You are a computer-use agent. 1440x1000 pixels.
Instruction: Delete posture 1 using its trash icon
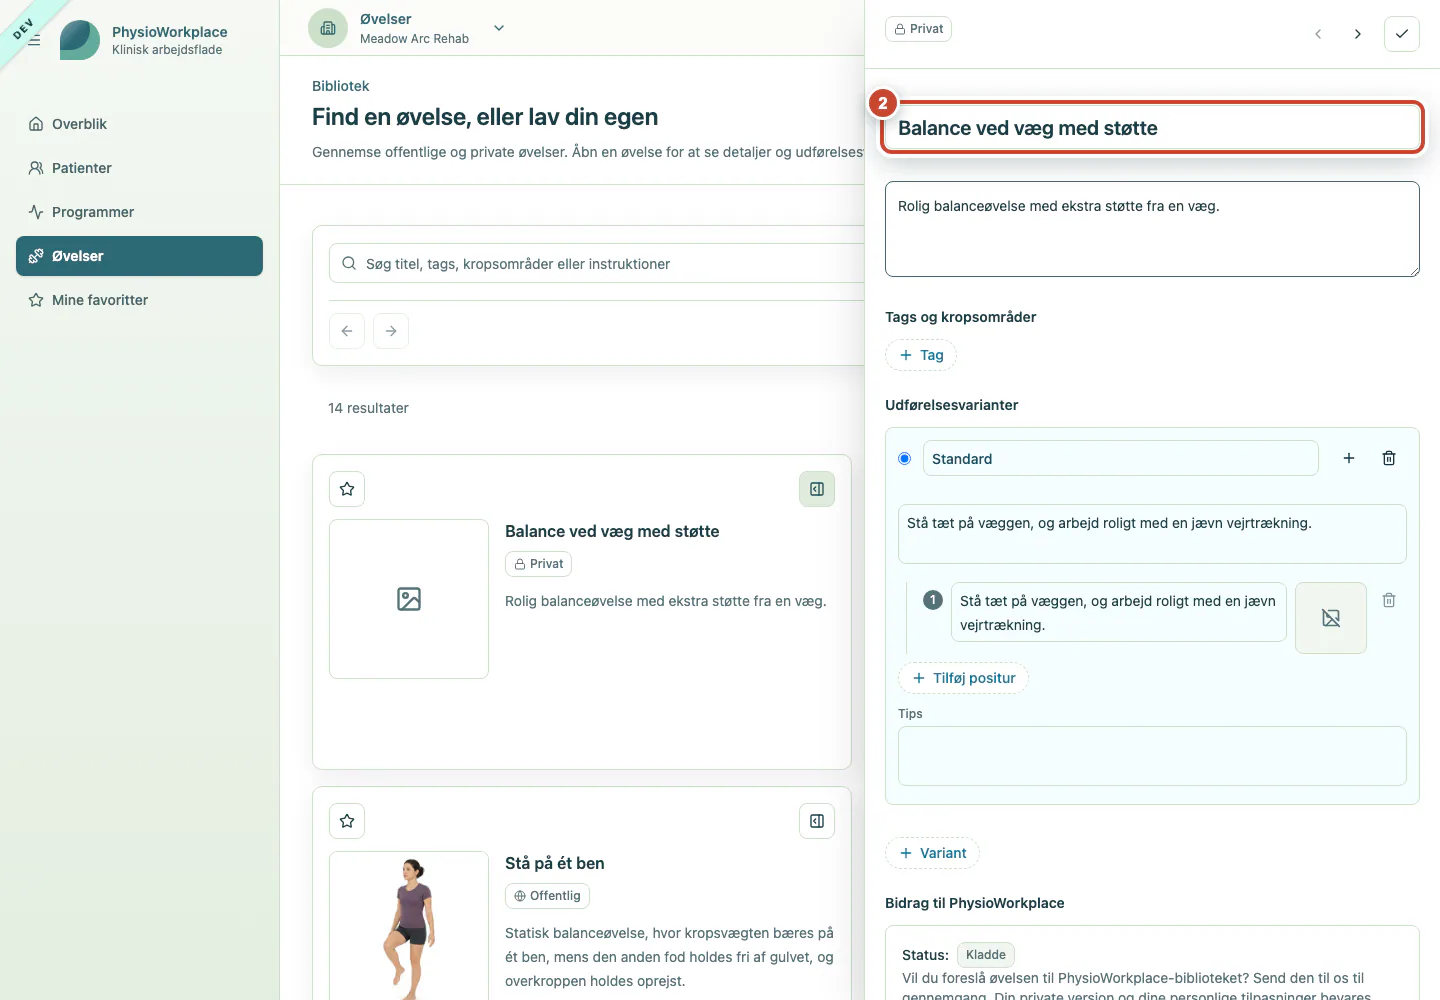pyautogui.click(x=1389, y=600)
